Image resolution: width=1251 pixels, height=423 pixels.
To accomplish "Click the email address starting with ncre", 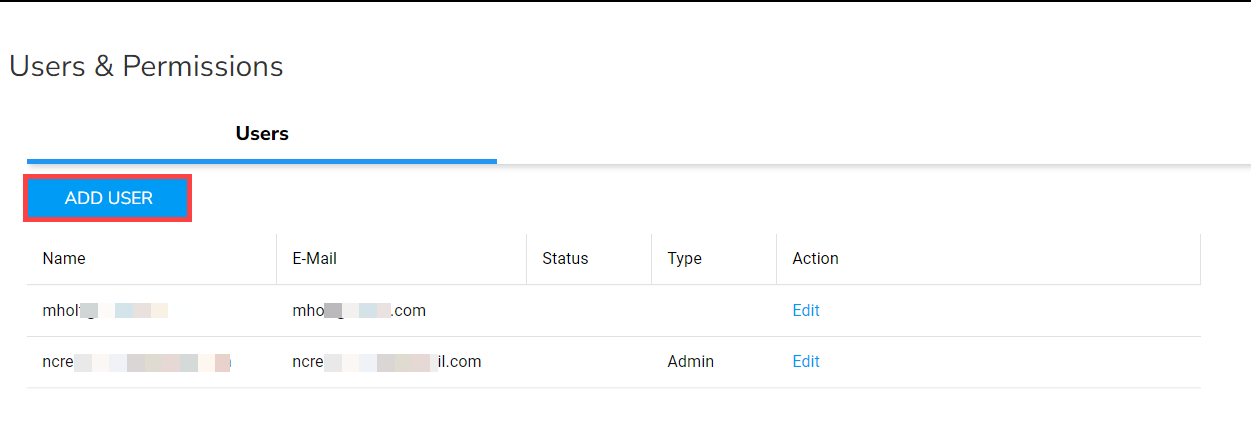I will click(386, 361).
